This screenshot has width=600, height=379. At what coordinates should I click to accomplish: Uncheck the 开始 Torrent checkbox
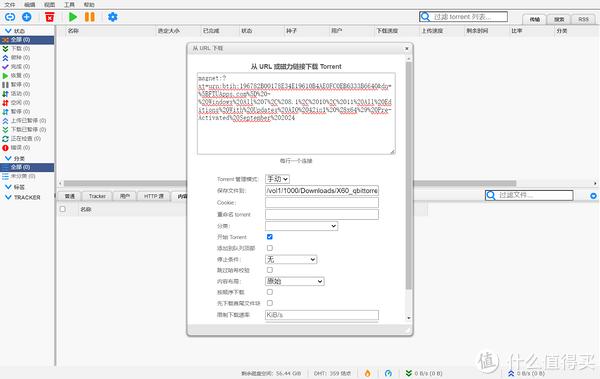pyautogui.click(x=270, y=237)
